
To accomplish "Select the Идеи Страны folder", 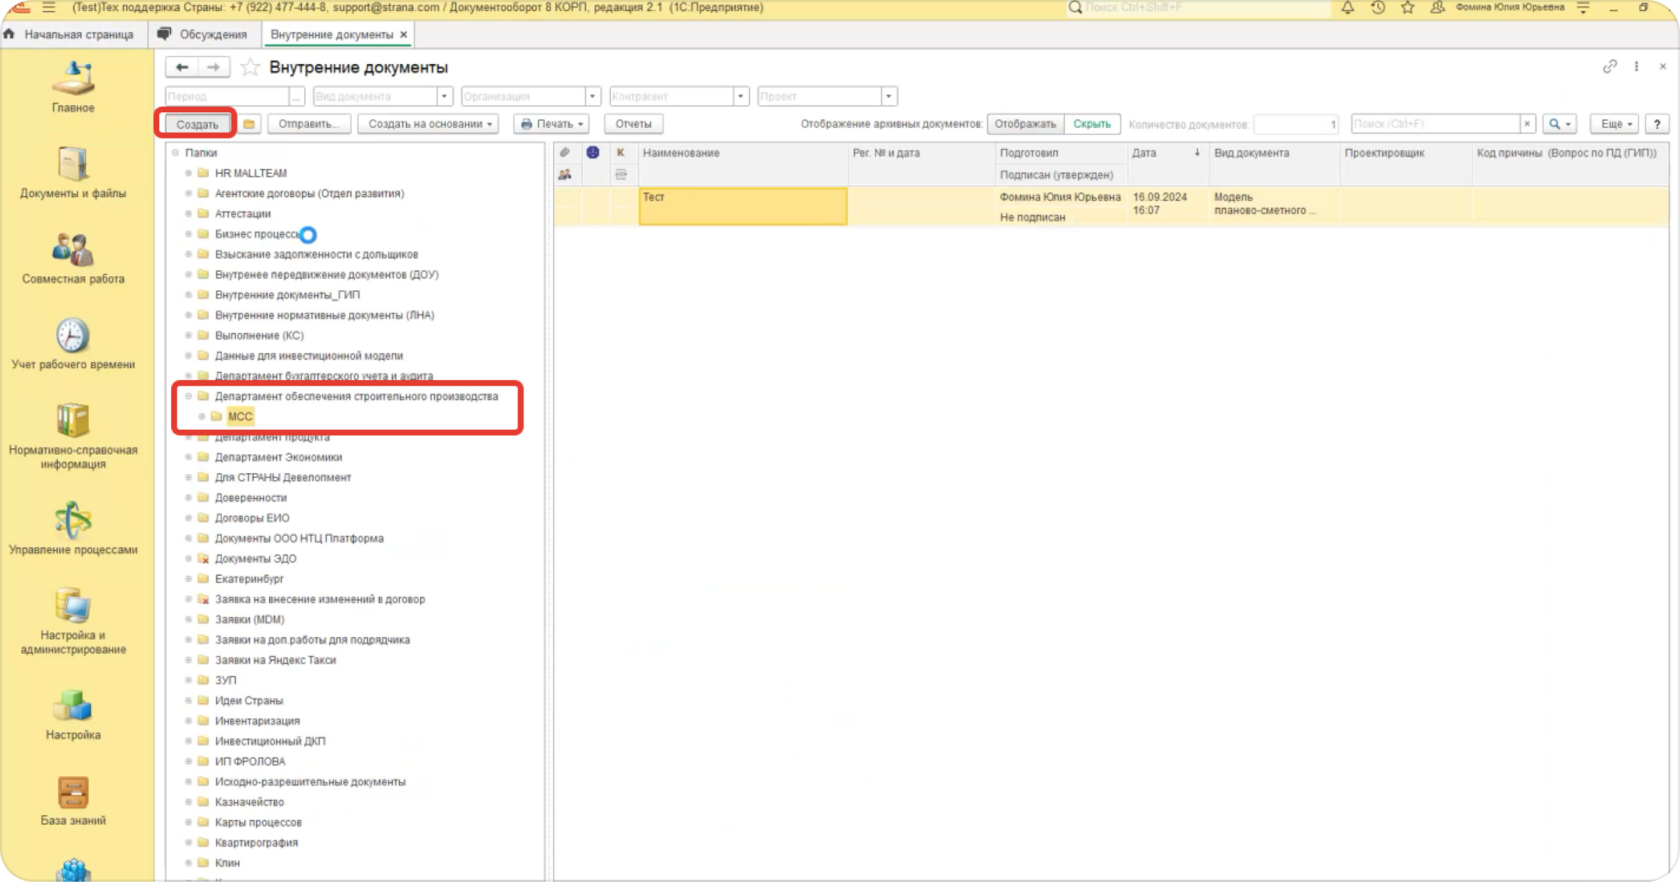I will tap(249, 701).
